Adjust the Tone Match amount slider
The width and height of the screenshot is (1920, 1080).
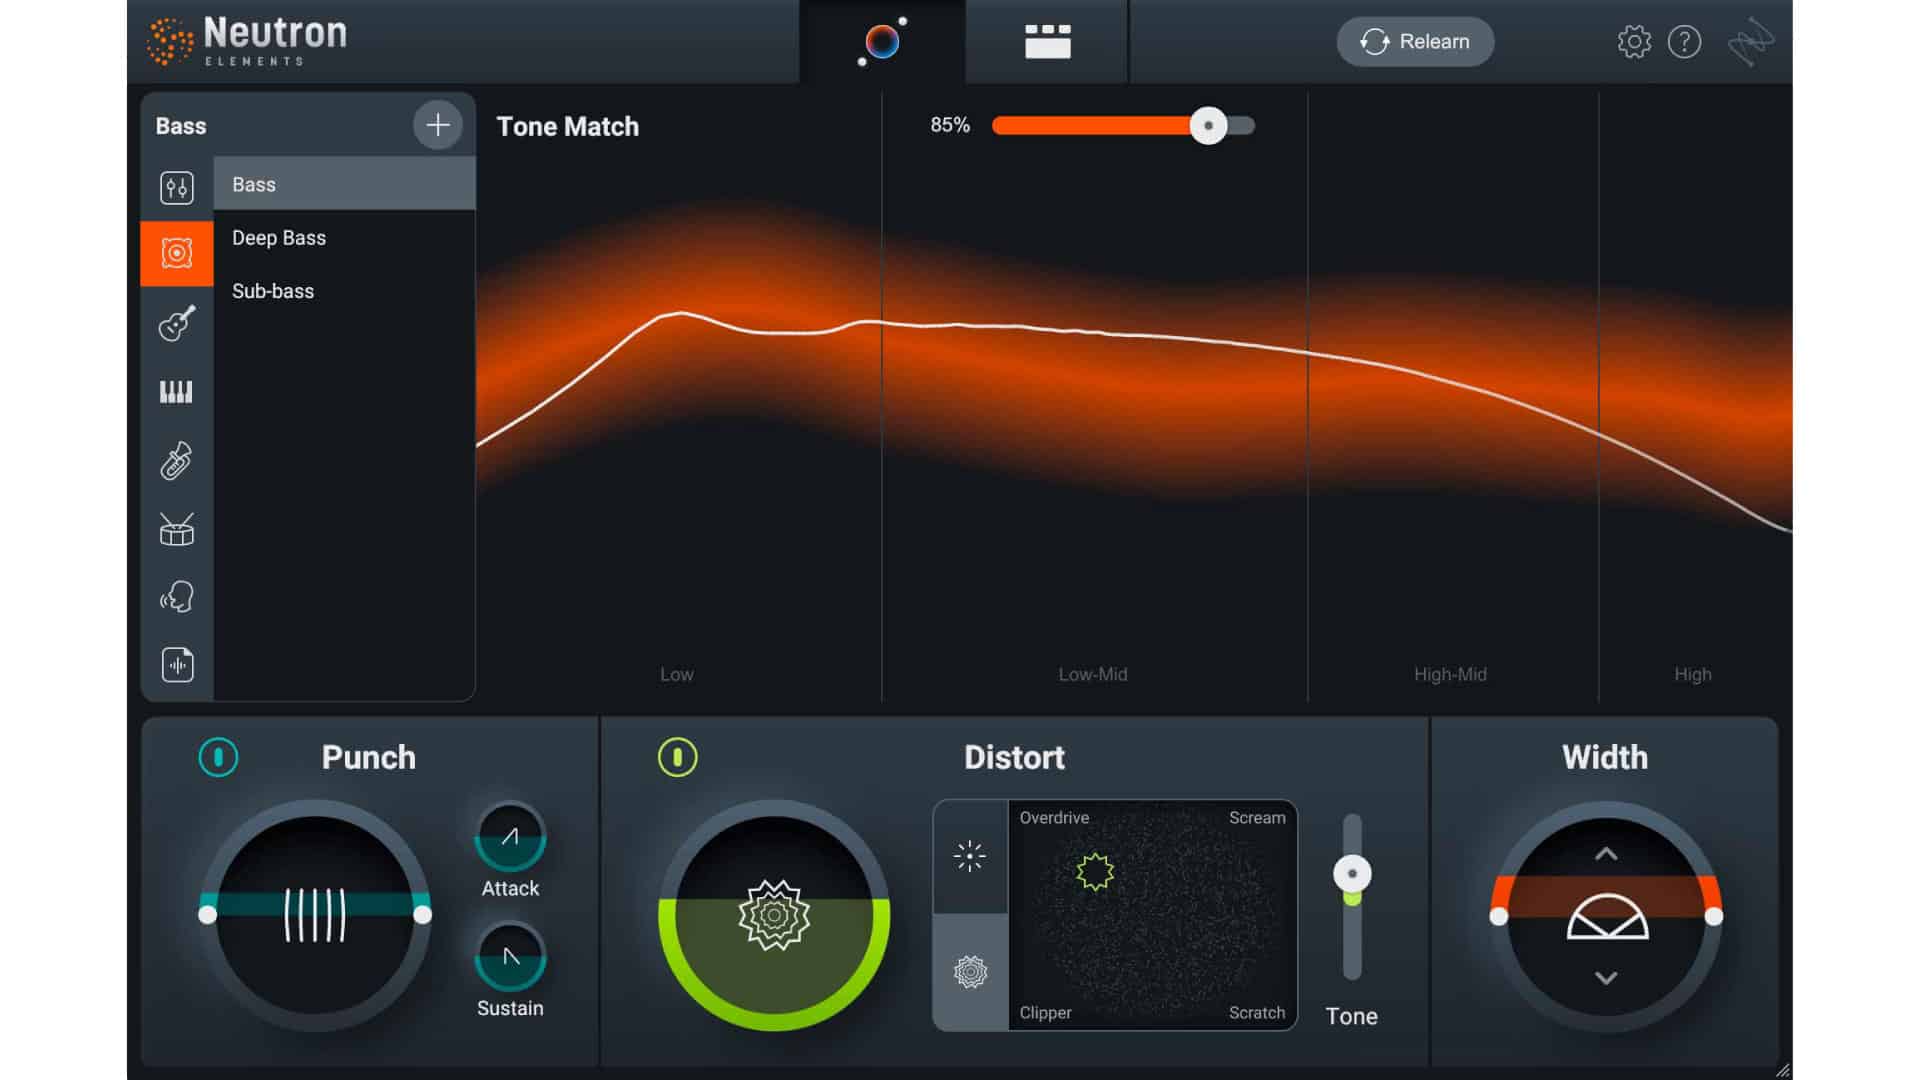click(1208, 126)
